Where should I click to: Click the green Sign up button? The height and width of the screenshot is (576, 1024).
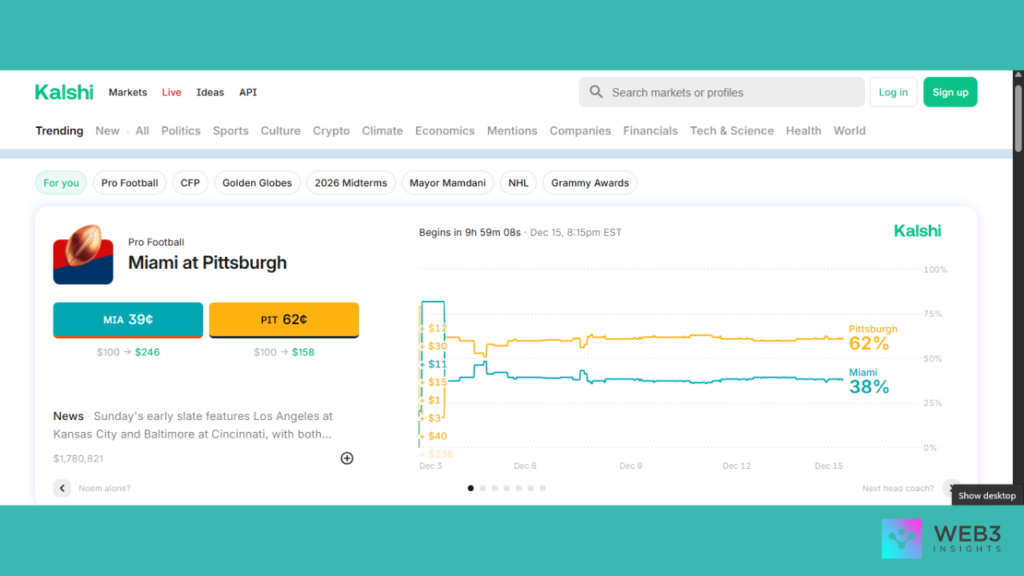950,92
